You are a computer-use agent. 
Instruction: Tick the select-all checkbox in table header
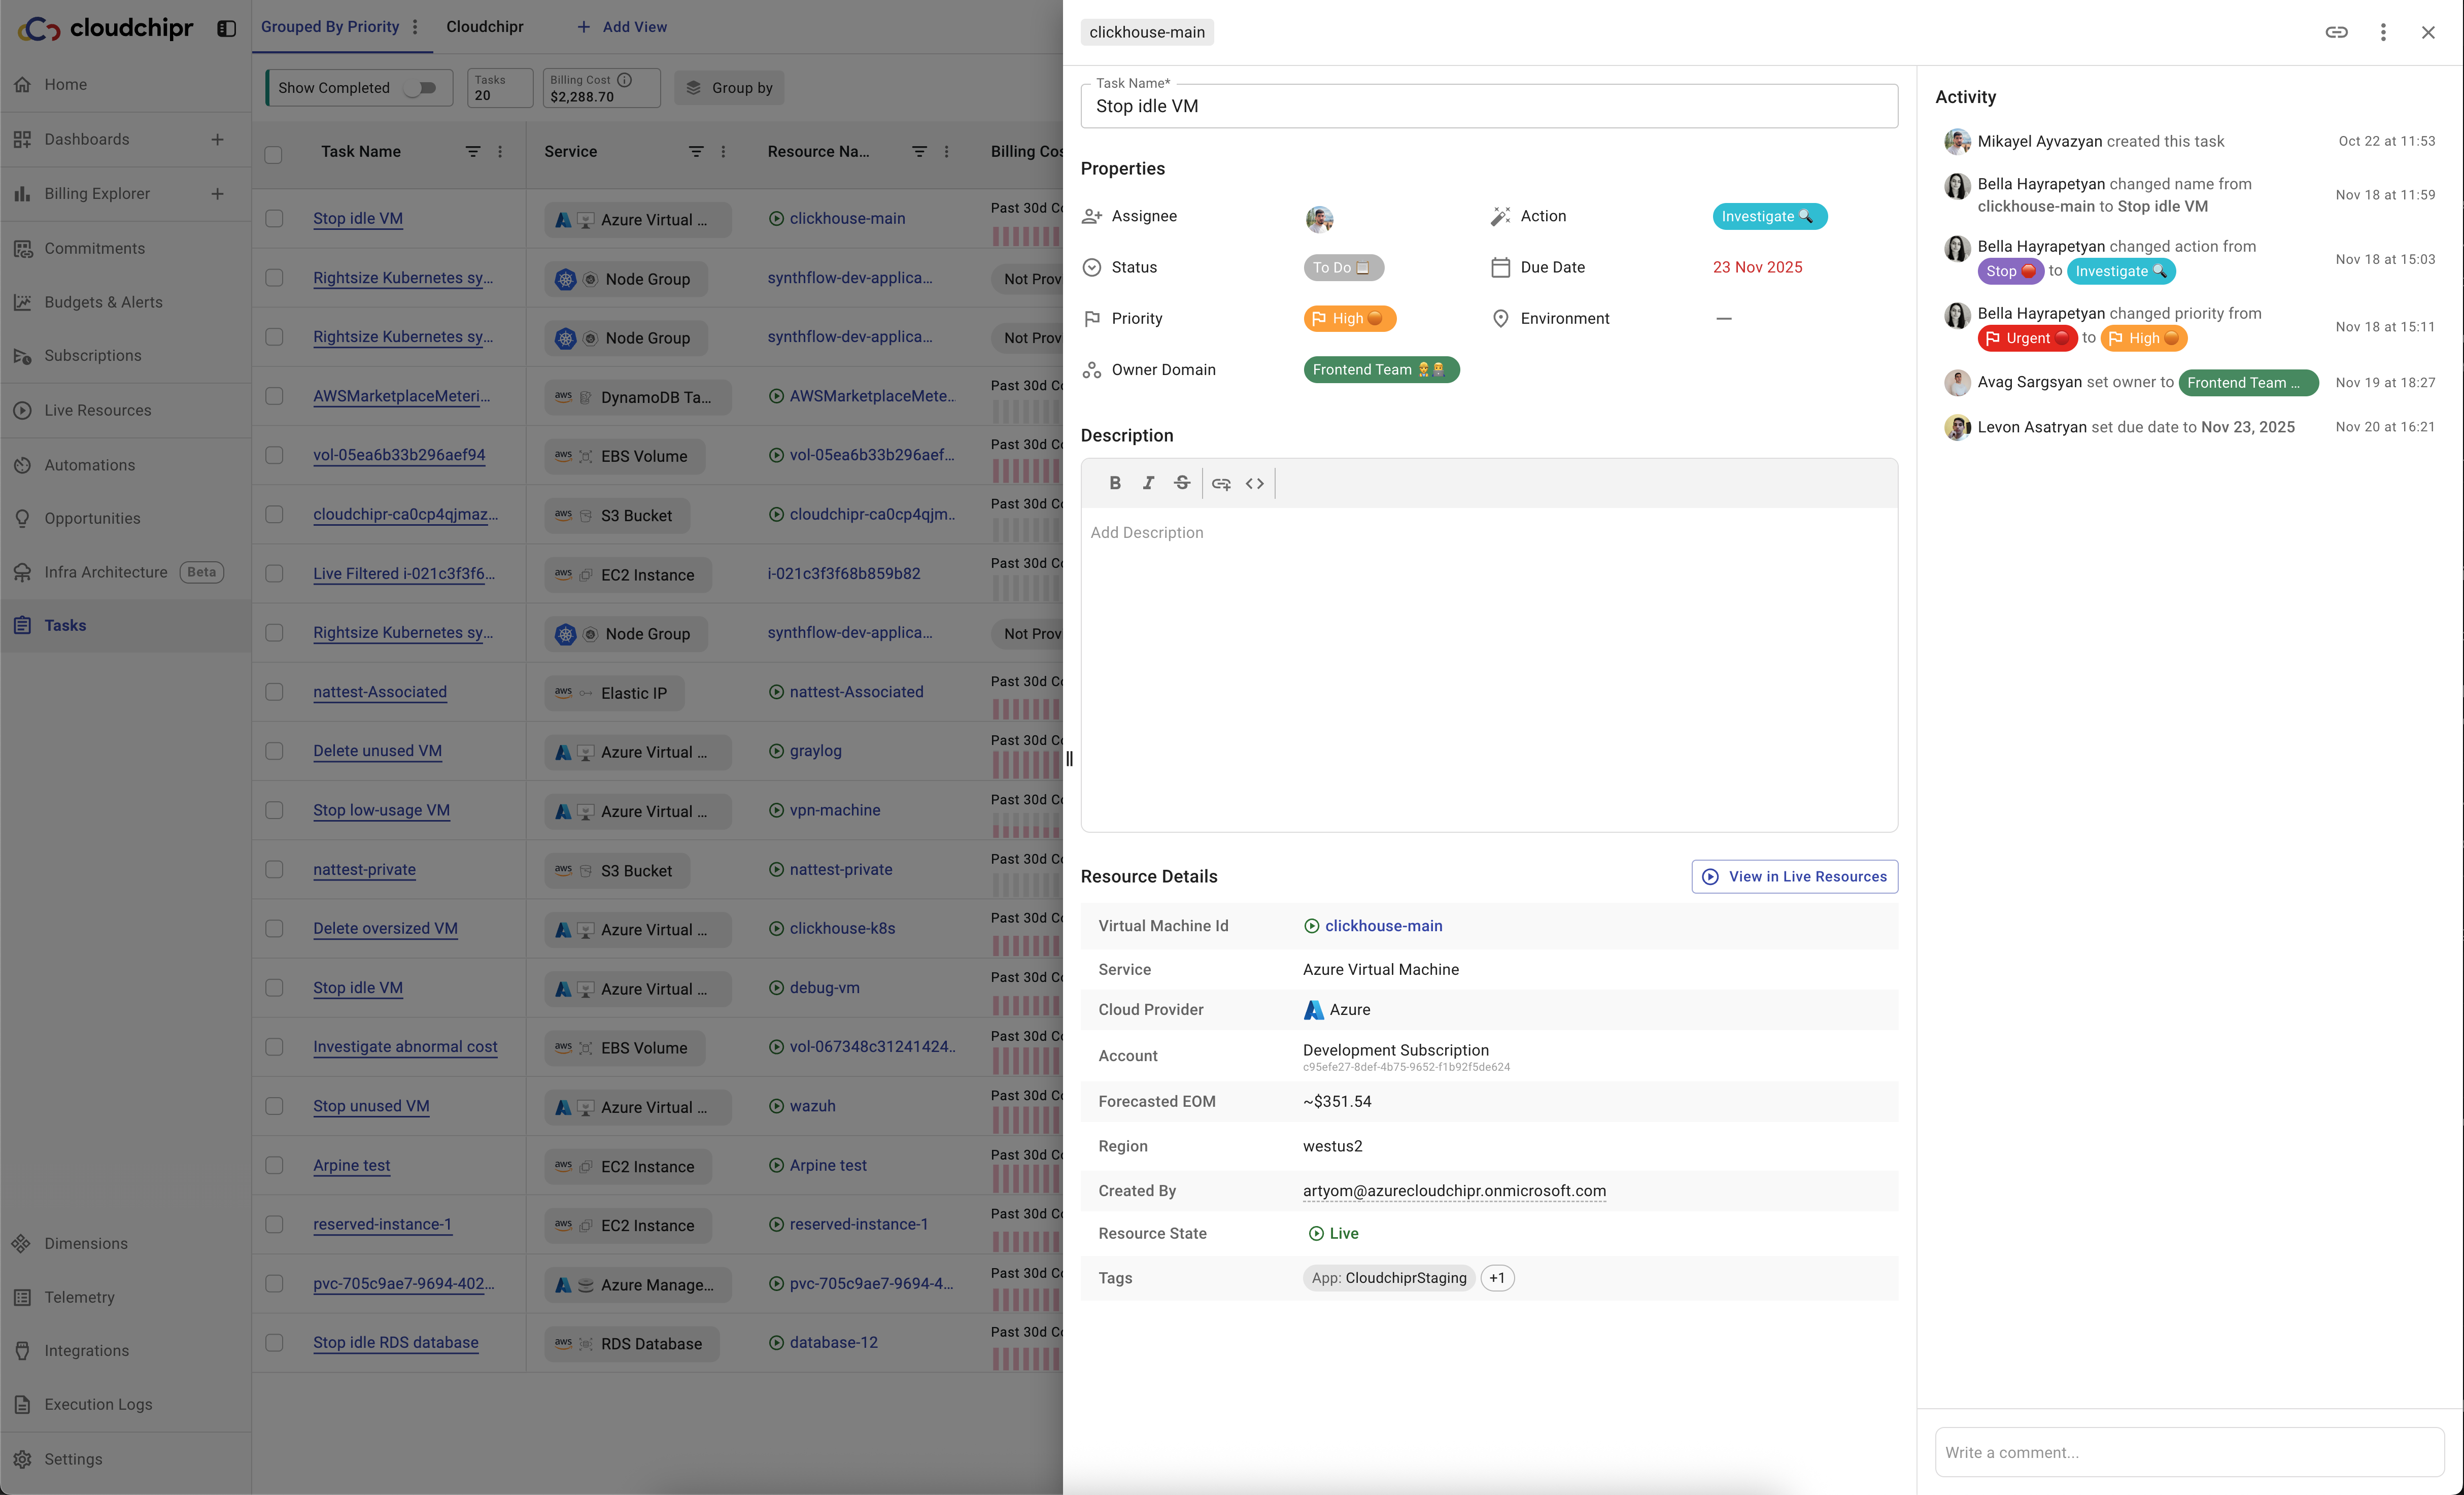(x=274, y=154)
